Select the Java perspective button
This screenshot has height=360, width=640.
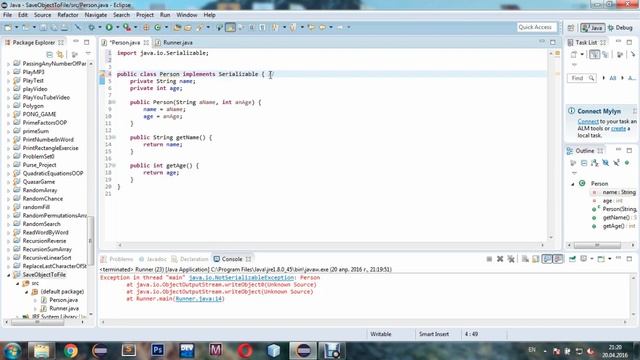593,28
